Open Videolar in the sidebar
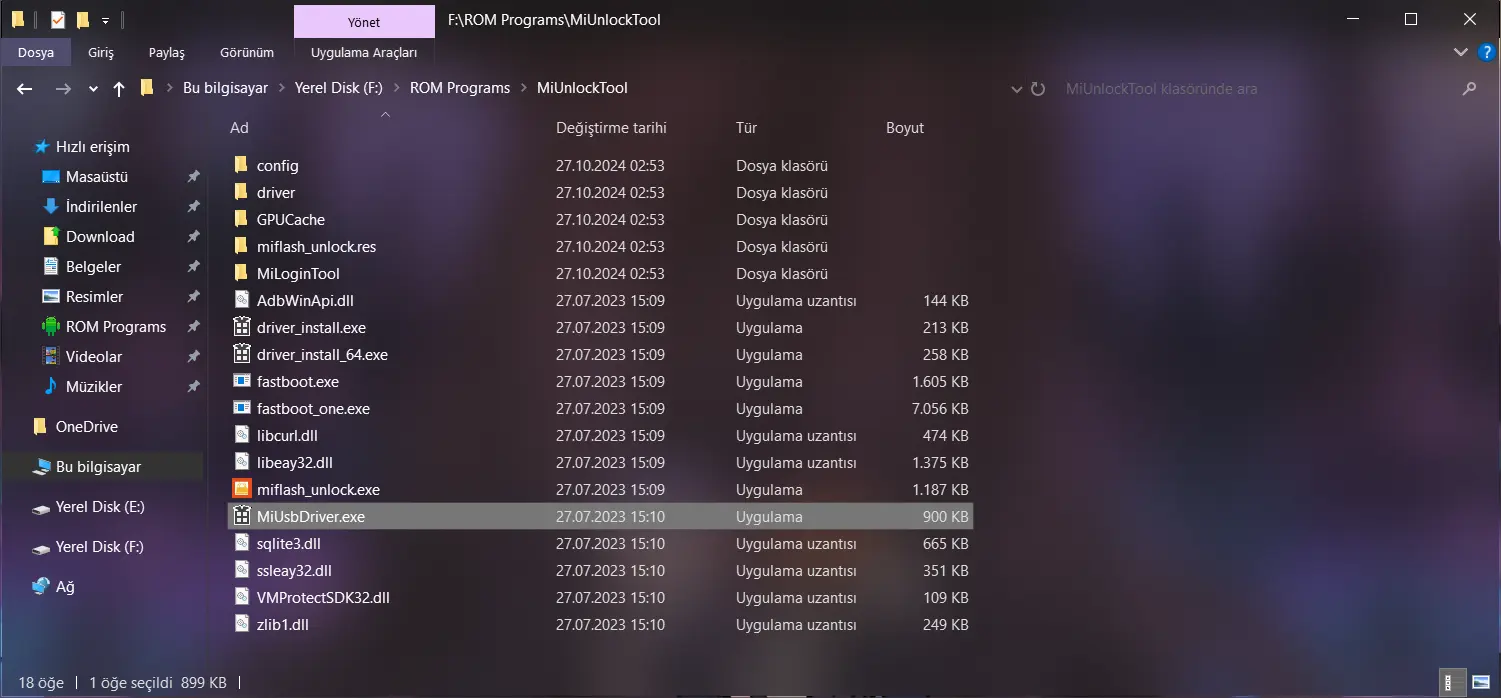The height and width of the screenshot is (698, 1501). click(93, 356)
